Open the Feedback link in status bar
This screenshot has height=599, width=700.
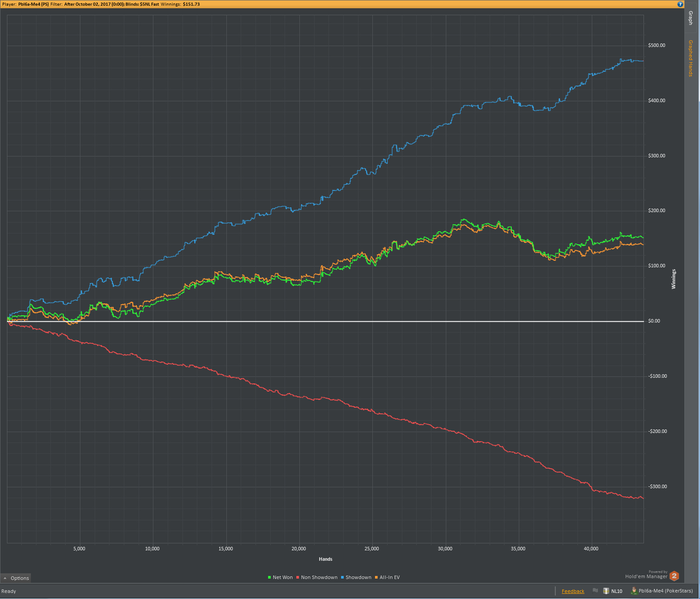pos(573,591)
